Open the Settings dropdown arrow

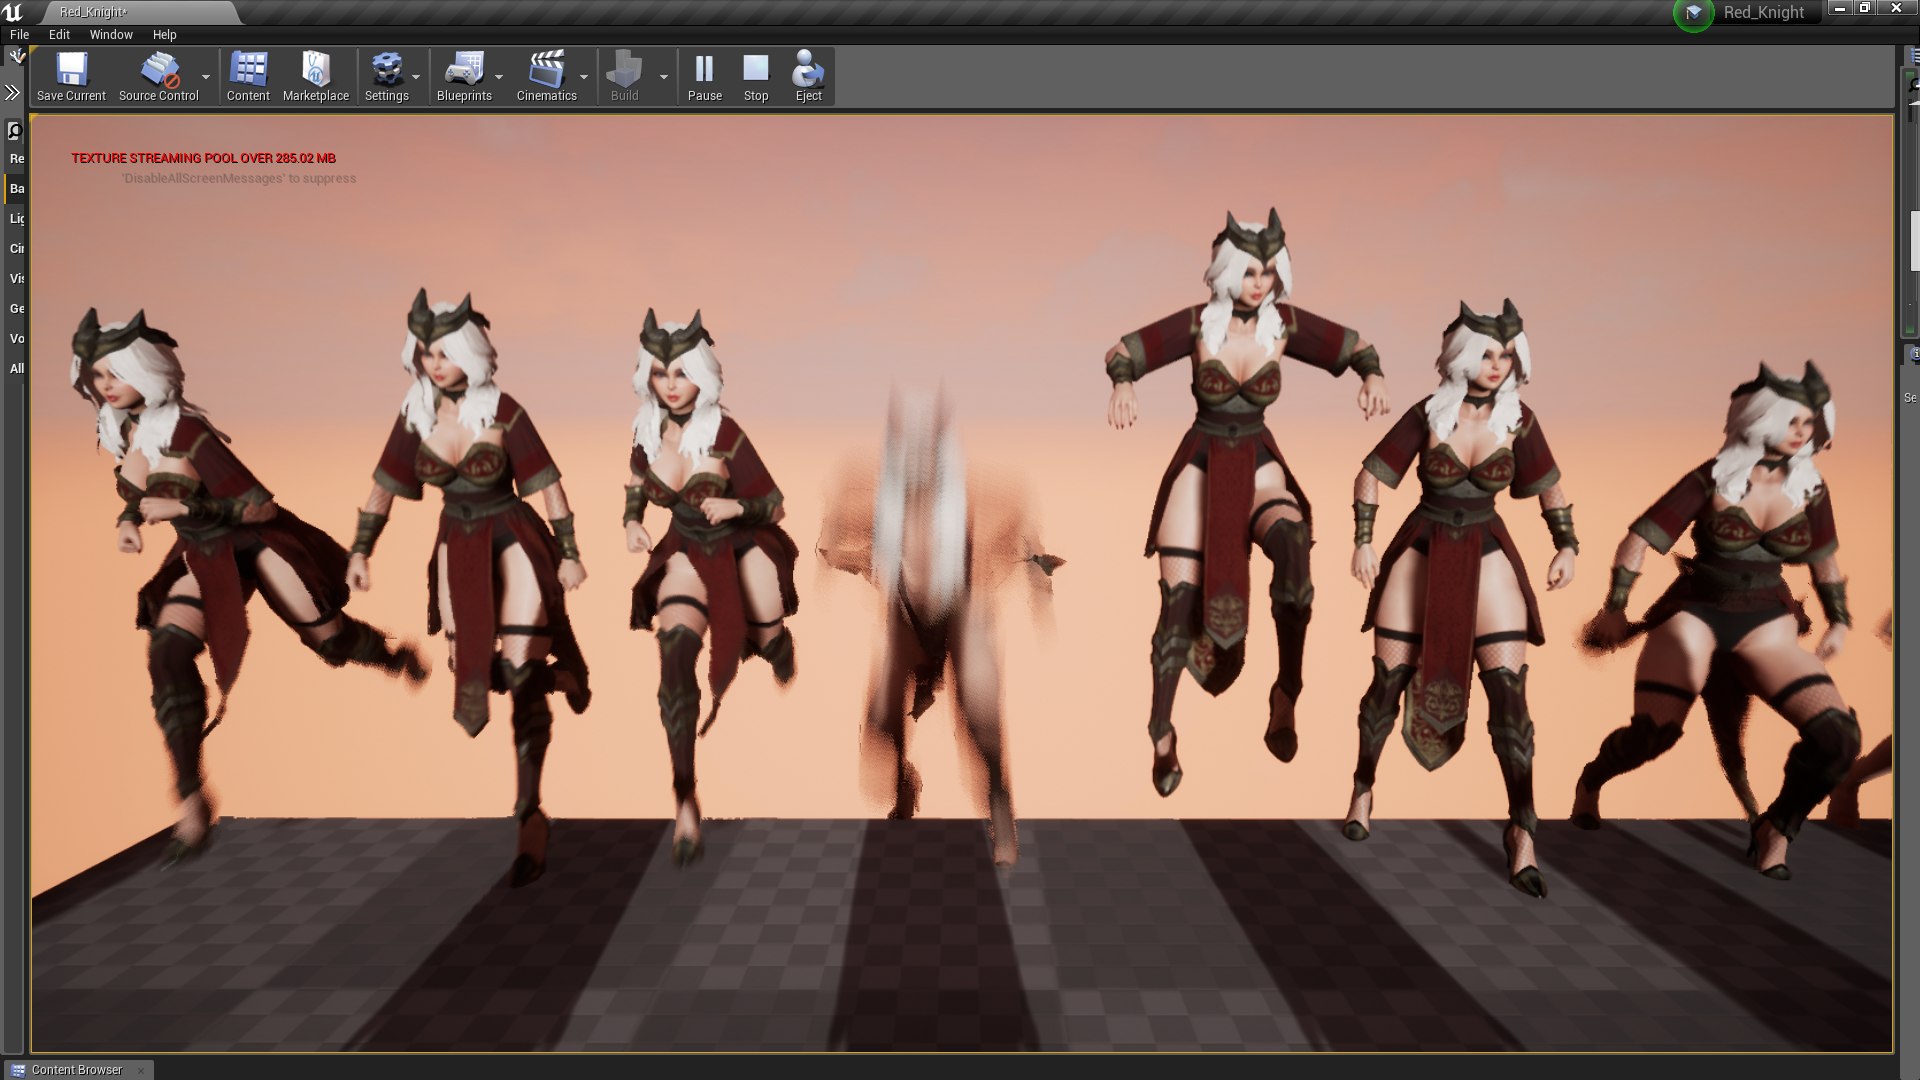[416, 77]
